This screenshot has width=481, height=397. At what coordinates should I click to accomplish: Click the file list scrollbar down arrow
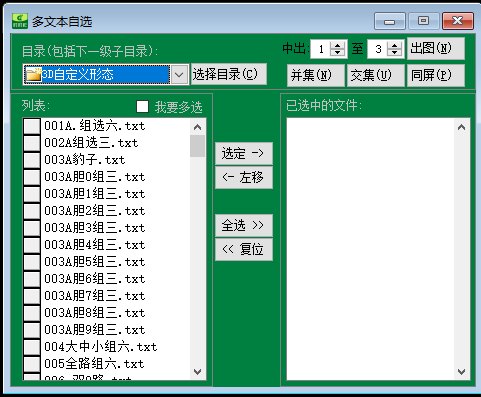197,372
